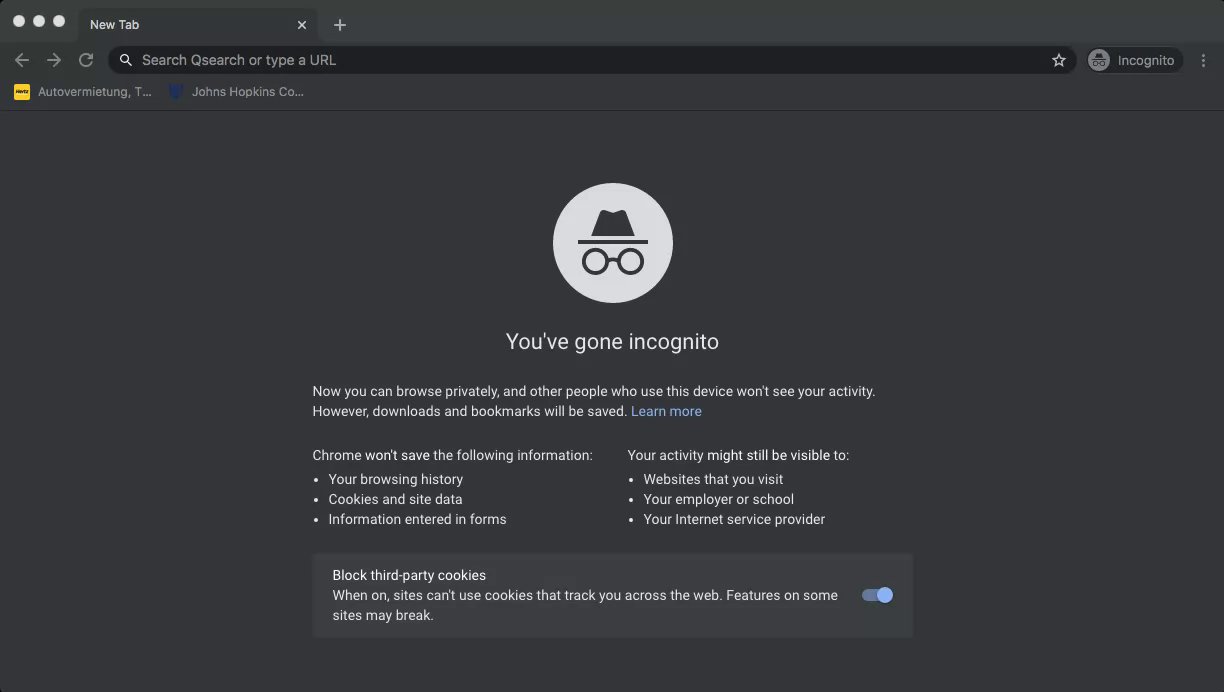Close the window with the first traffic-light button
This screenshot has height=692, width=1224.
tap(19, 21)
